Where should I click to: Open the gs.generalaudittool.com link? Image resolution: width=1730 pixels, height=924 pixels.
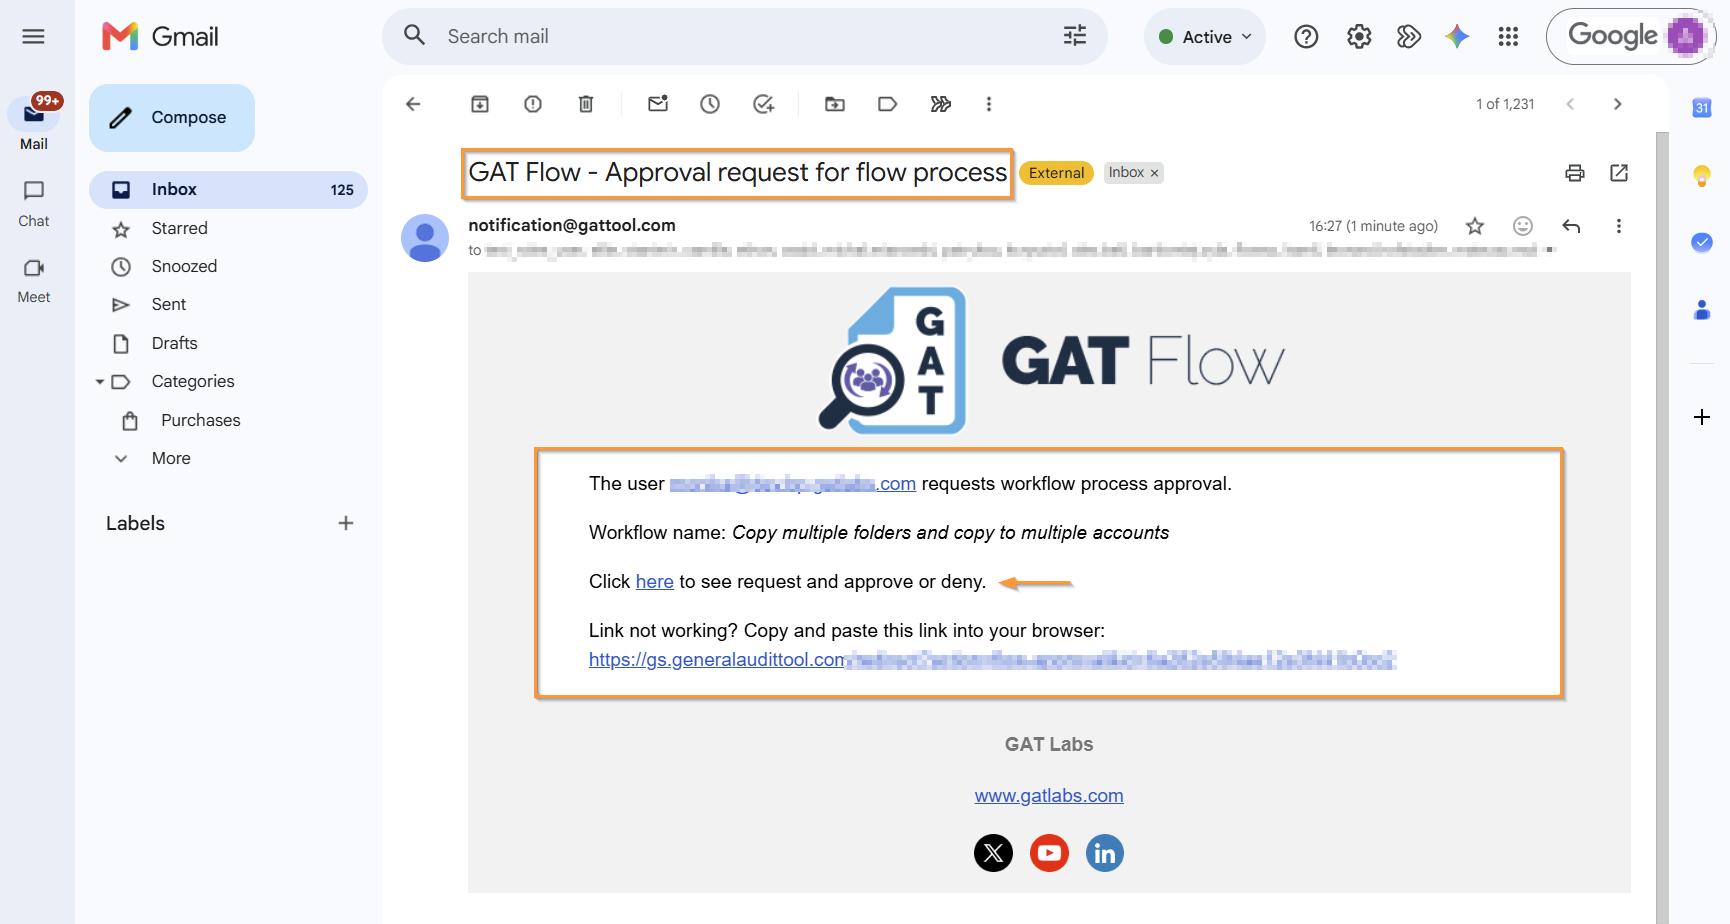992,660
